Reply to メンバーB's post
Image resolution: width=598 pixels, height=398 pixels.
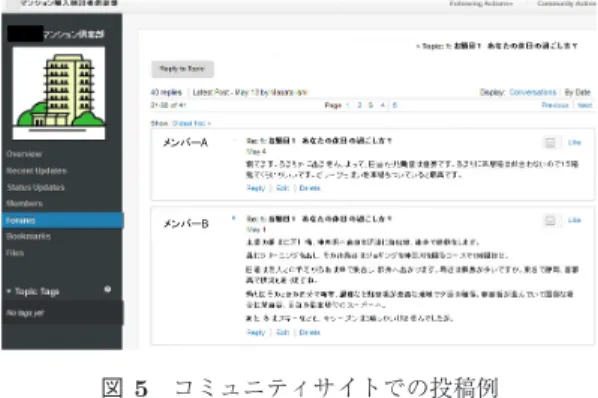[x=256, y=332]
